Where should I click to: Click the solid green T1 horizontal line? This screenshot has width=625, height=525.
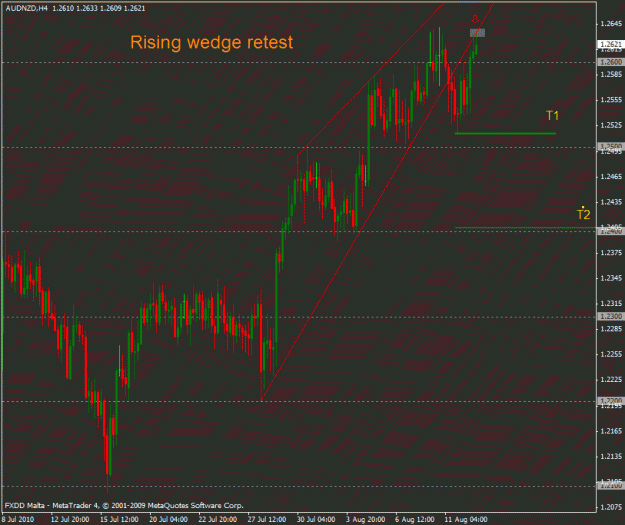(x=505, y=133)
